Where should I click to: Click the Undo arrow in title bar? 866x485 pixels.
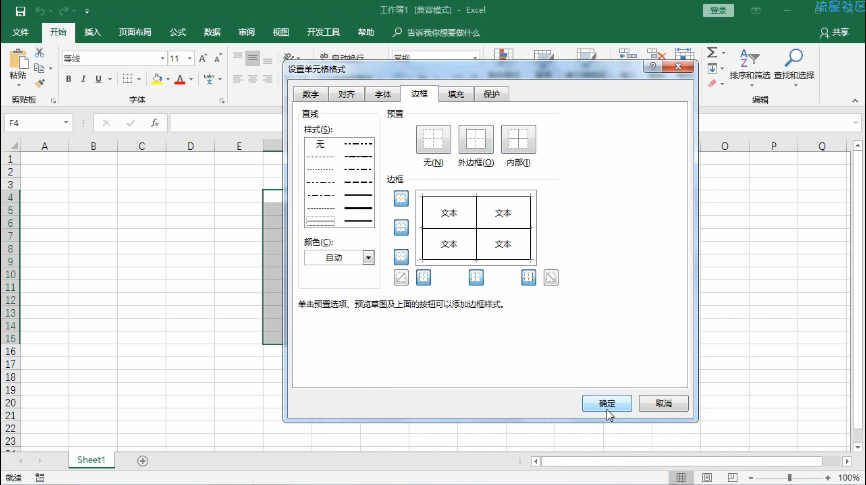point(40,10)
